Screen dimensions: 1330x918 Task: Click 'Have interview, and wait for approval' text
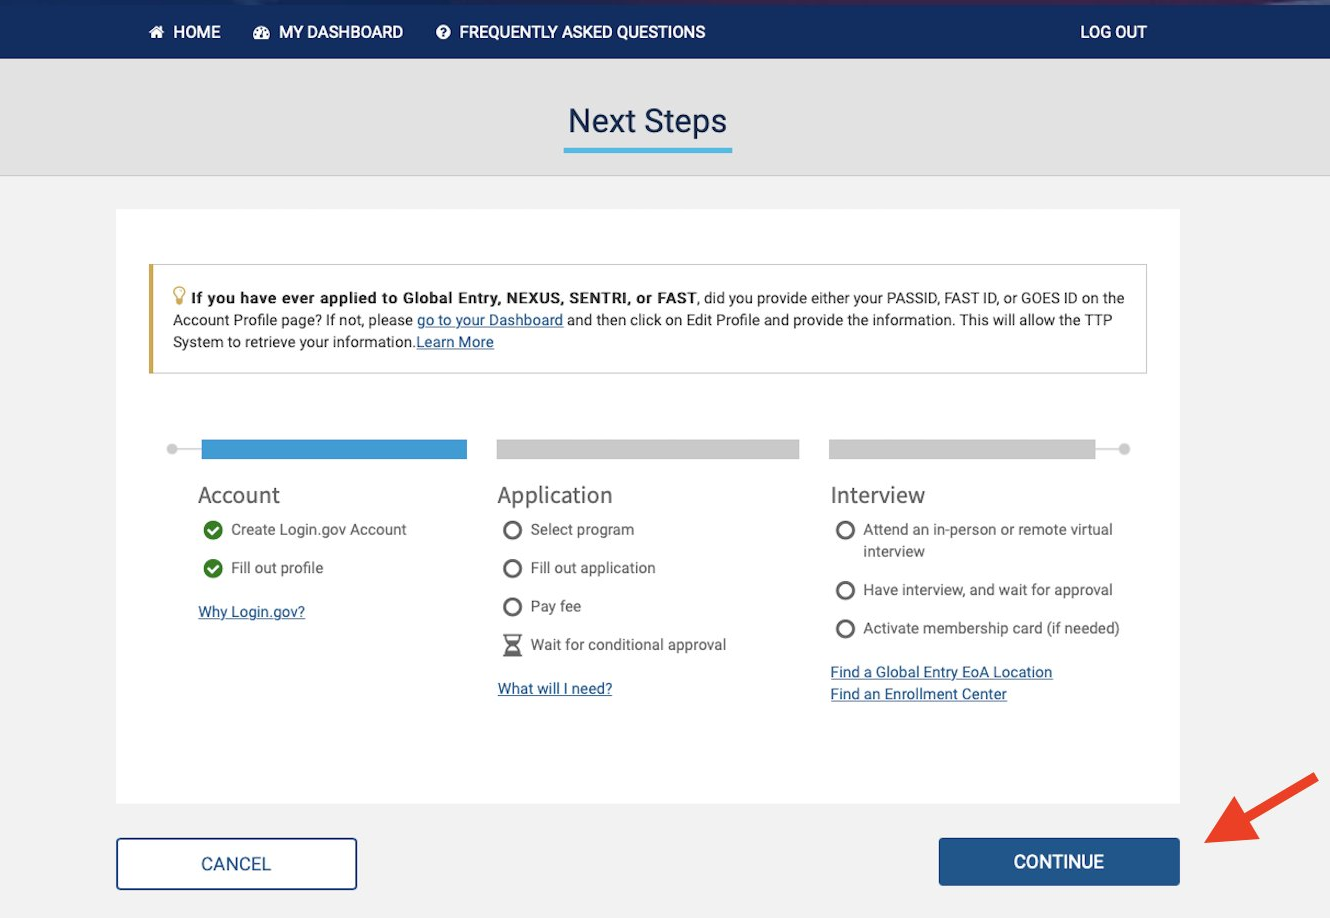tap(988, 590)
